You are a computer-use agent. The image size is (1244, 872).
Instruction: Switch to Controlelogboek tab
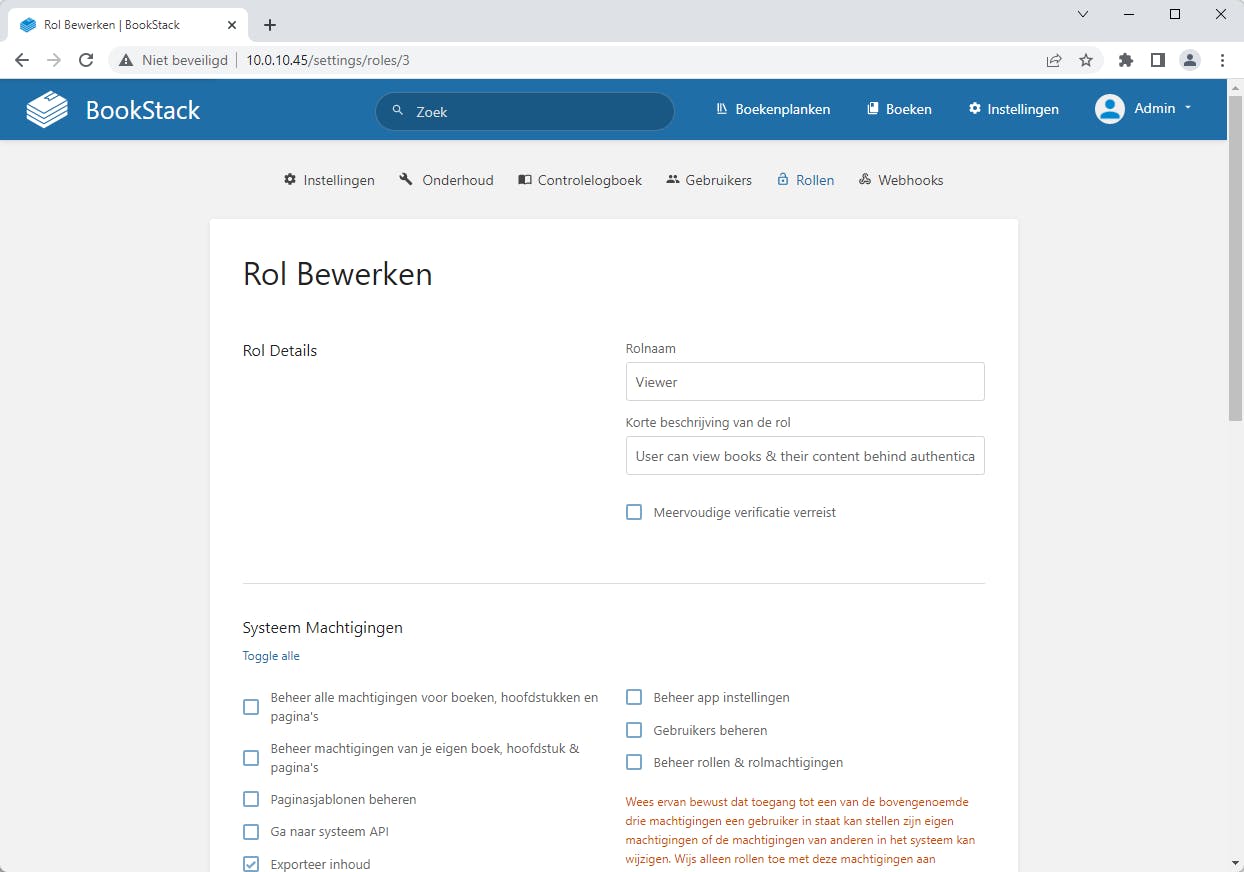[x=580, y=180]
